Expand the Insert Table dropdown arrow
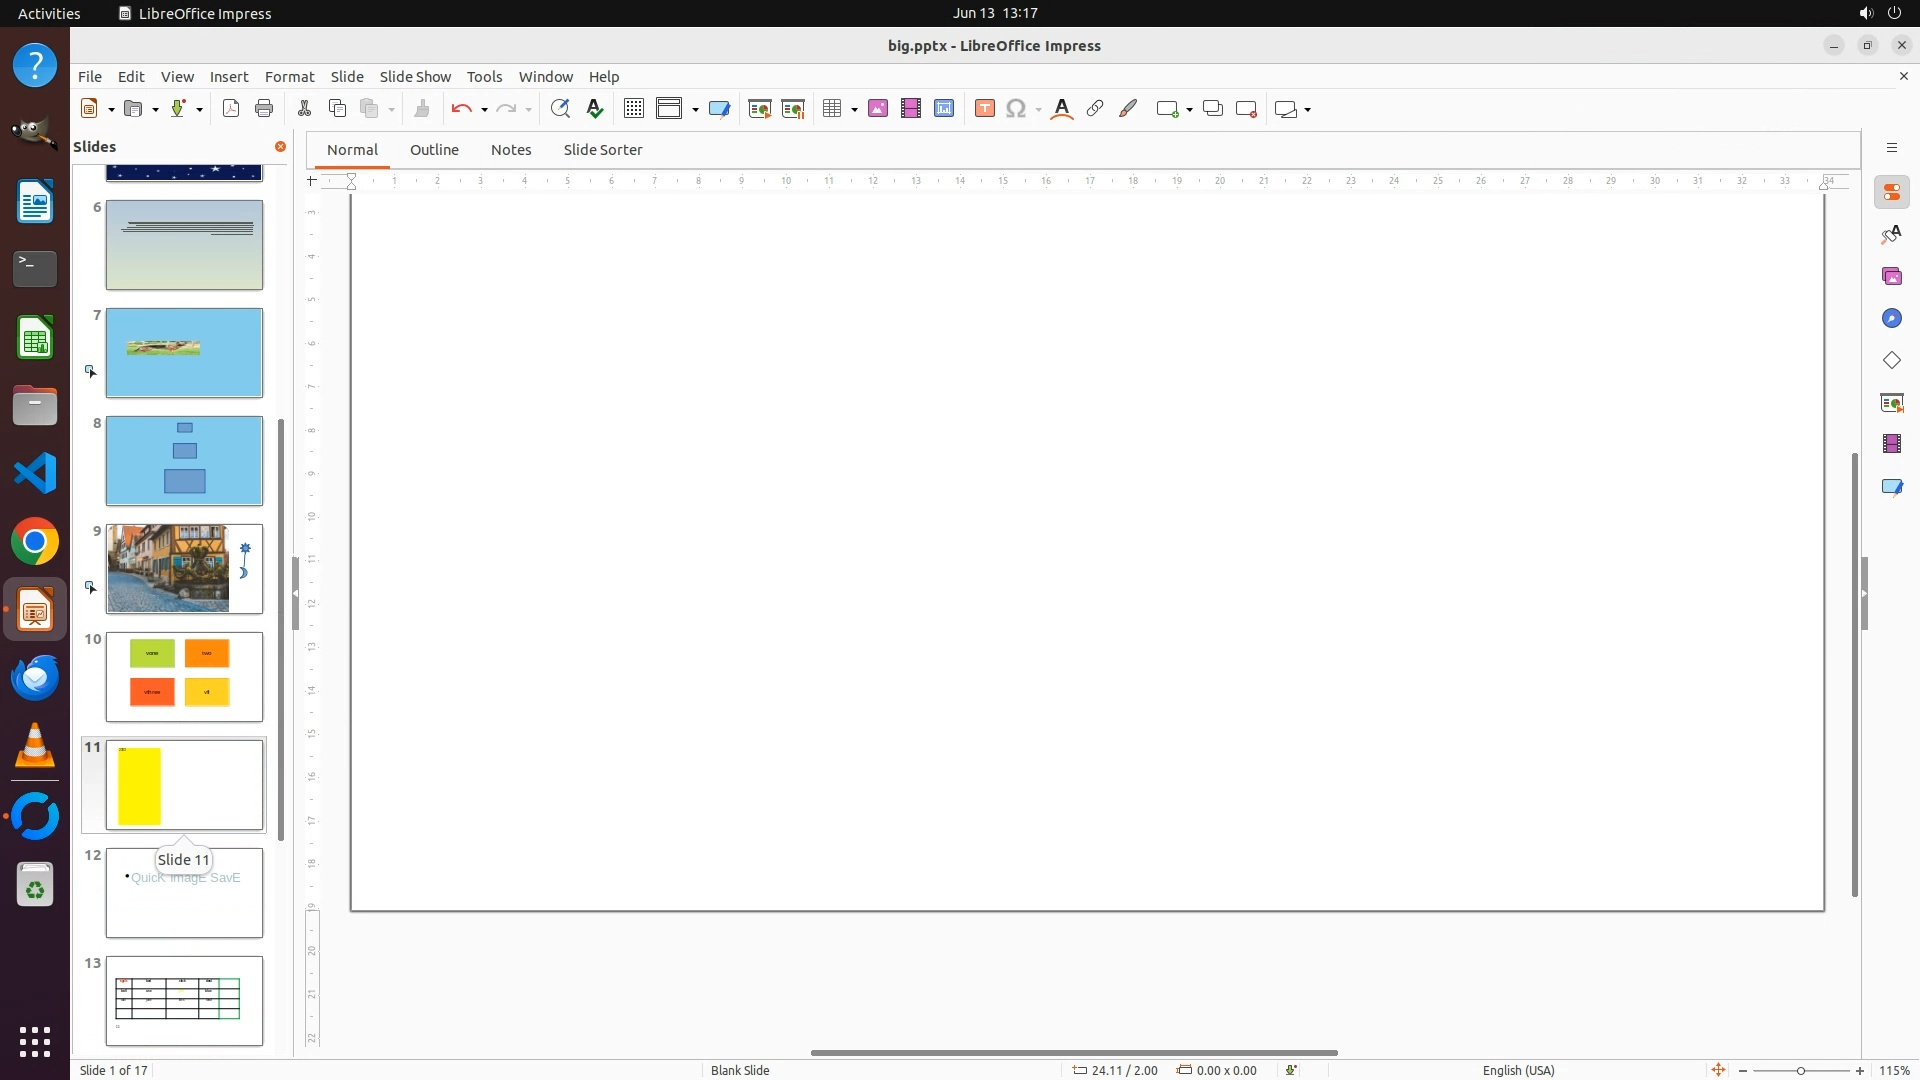 (855, 110)
